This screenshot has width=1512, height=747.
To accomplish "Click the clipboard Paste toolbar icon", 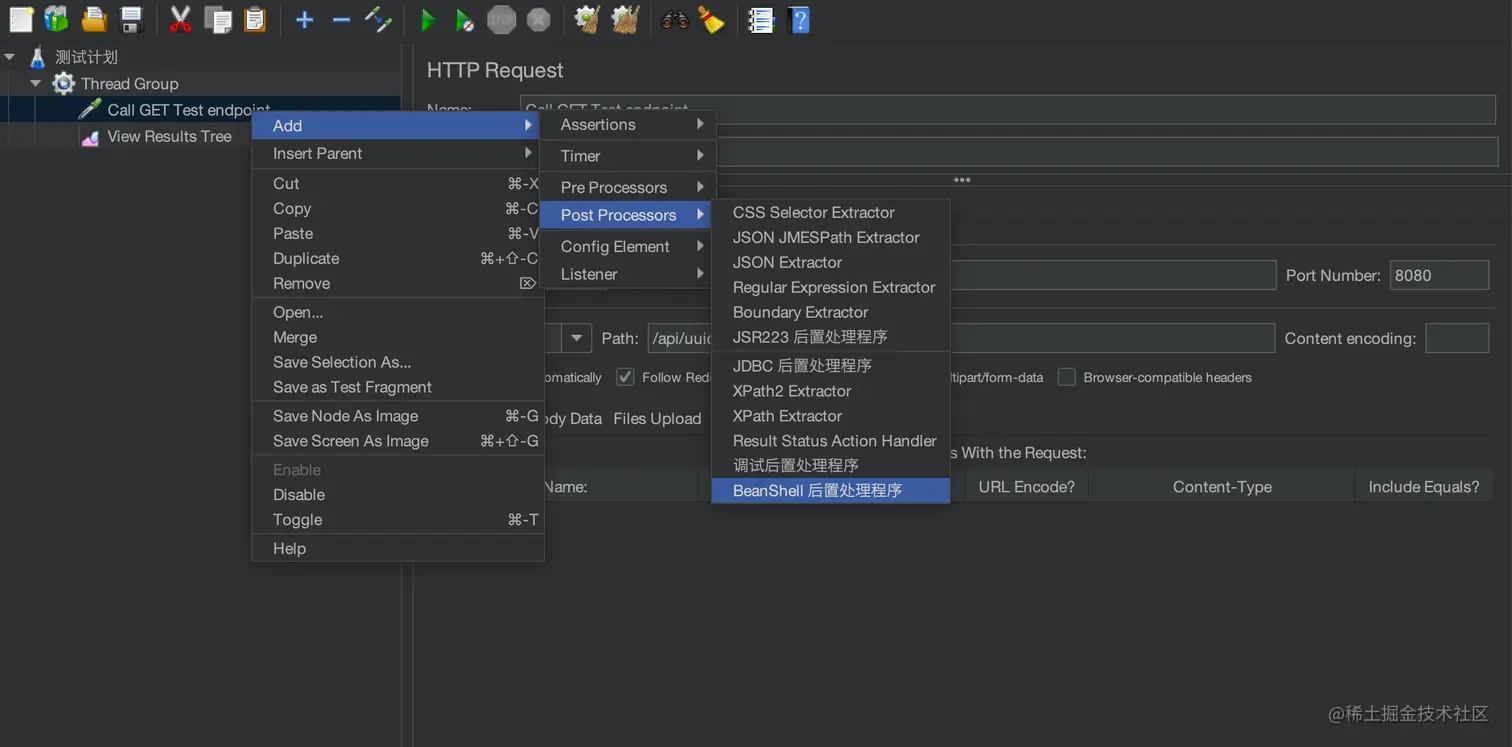I will [x=255, y=19].
